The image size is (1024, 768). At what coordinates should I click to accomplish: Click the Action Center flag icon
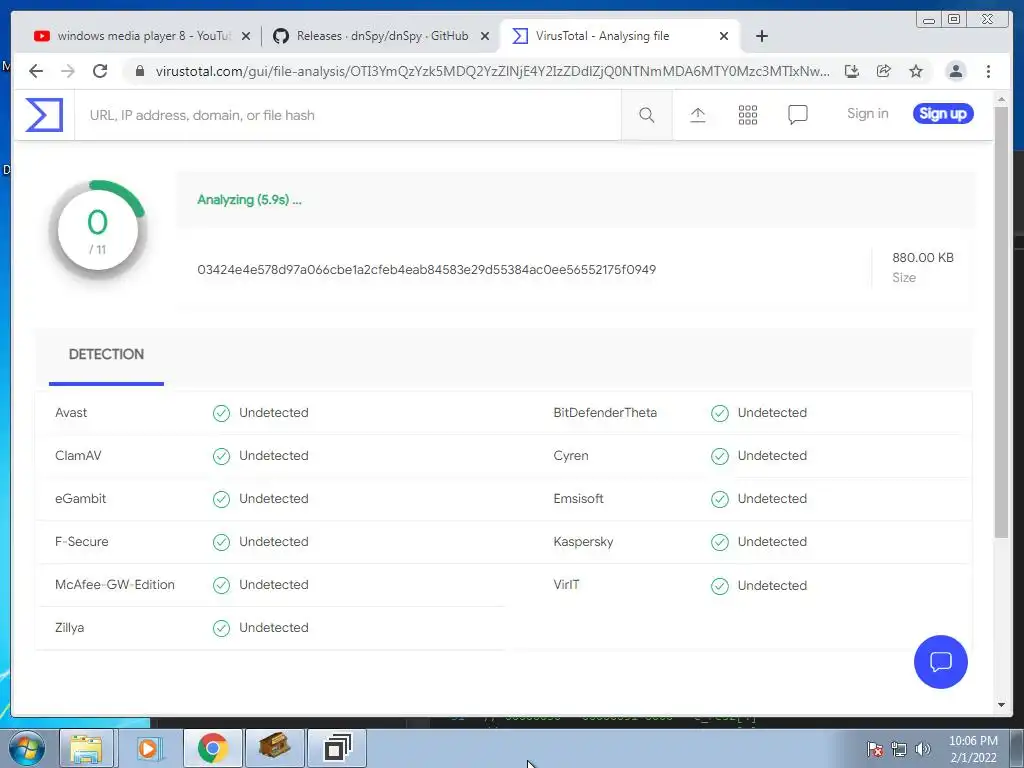click(x=874, y=749)
